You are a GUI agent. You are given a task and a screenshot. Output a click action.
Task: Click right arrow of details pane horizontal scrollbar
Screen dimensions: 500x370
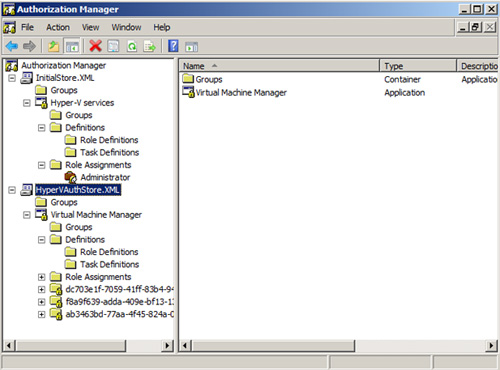[491, 346]
